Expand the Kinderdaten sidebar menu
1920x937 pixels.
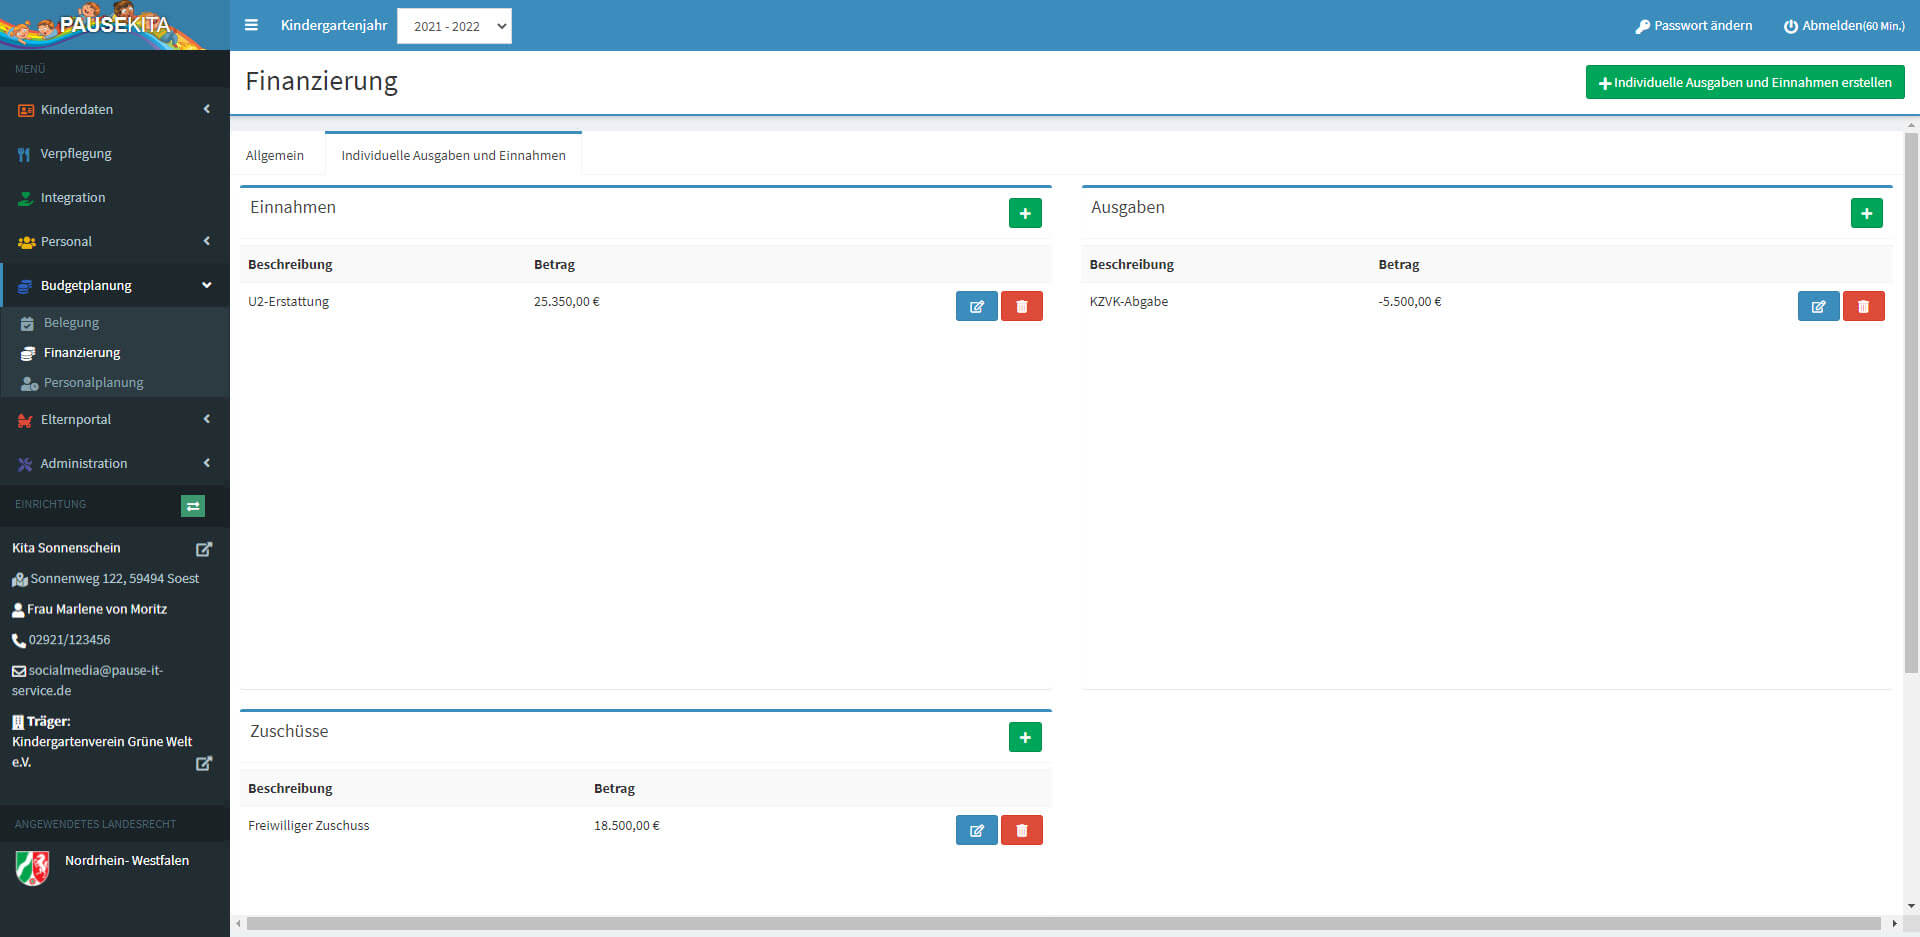(x=114, y=109)
